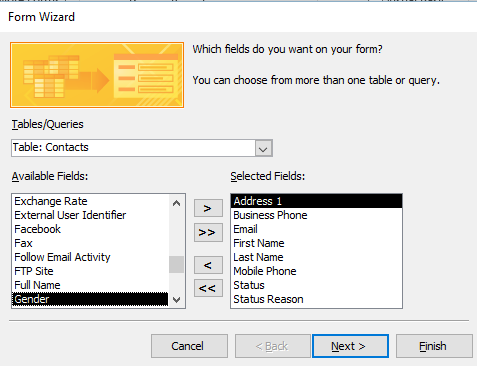Viewport: 477px width, 366px height.
Task: Click the scroll down arrow in Available Fields
Action: 177,299
